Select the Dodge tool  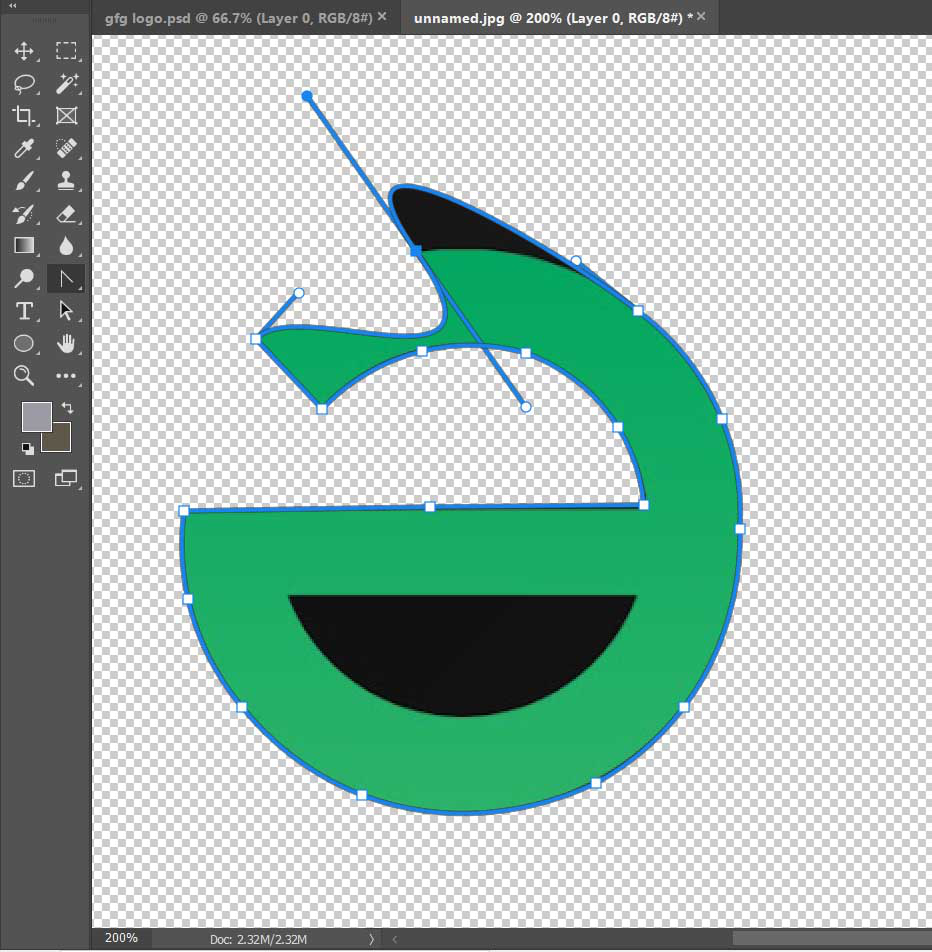(24, 279)
